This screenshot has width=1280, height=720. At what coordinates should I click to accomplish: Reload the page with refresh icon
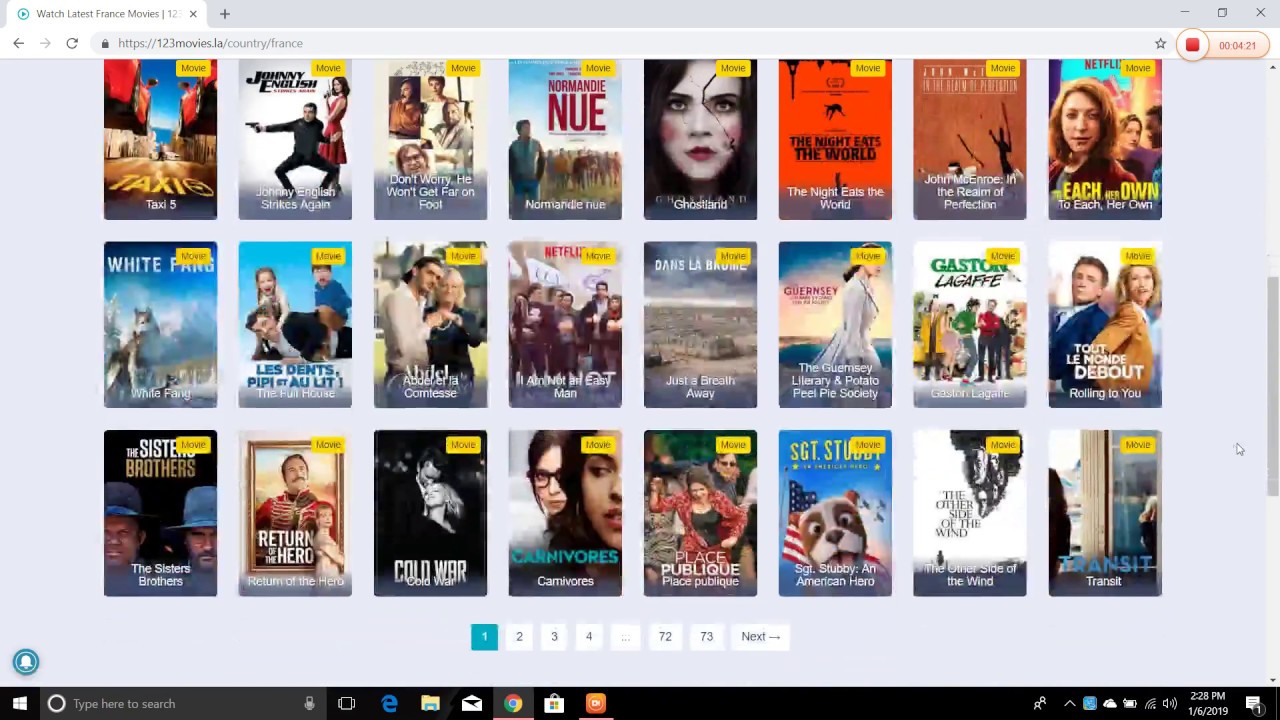(72, 43)
